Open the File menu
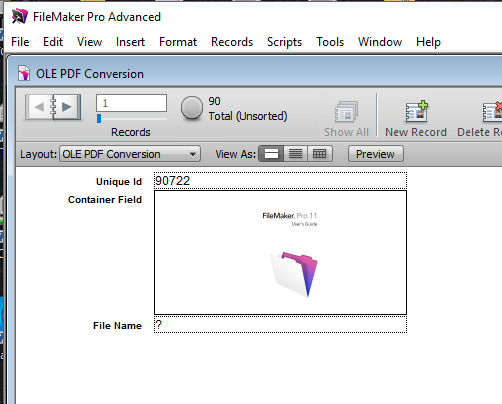 pyautogui.click(x=20, y=42)
